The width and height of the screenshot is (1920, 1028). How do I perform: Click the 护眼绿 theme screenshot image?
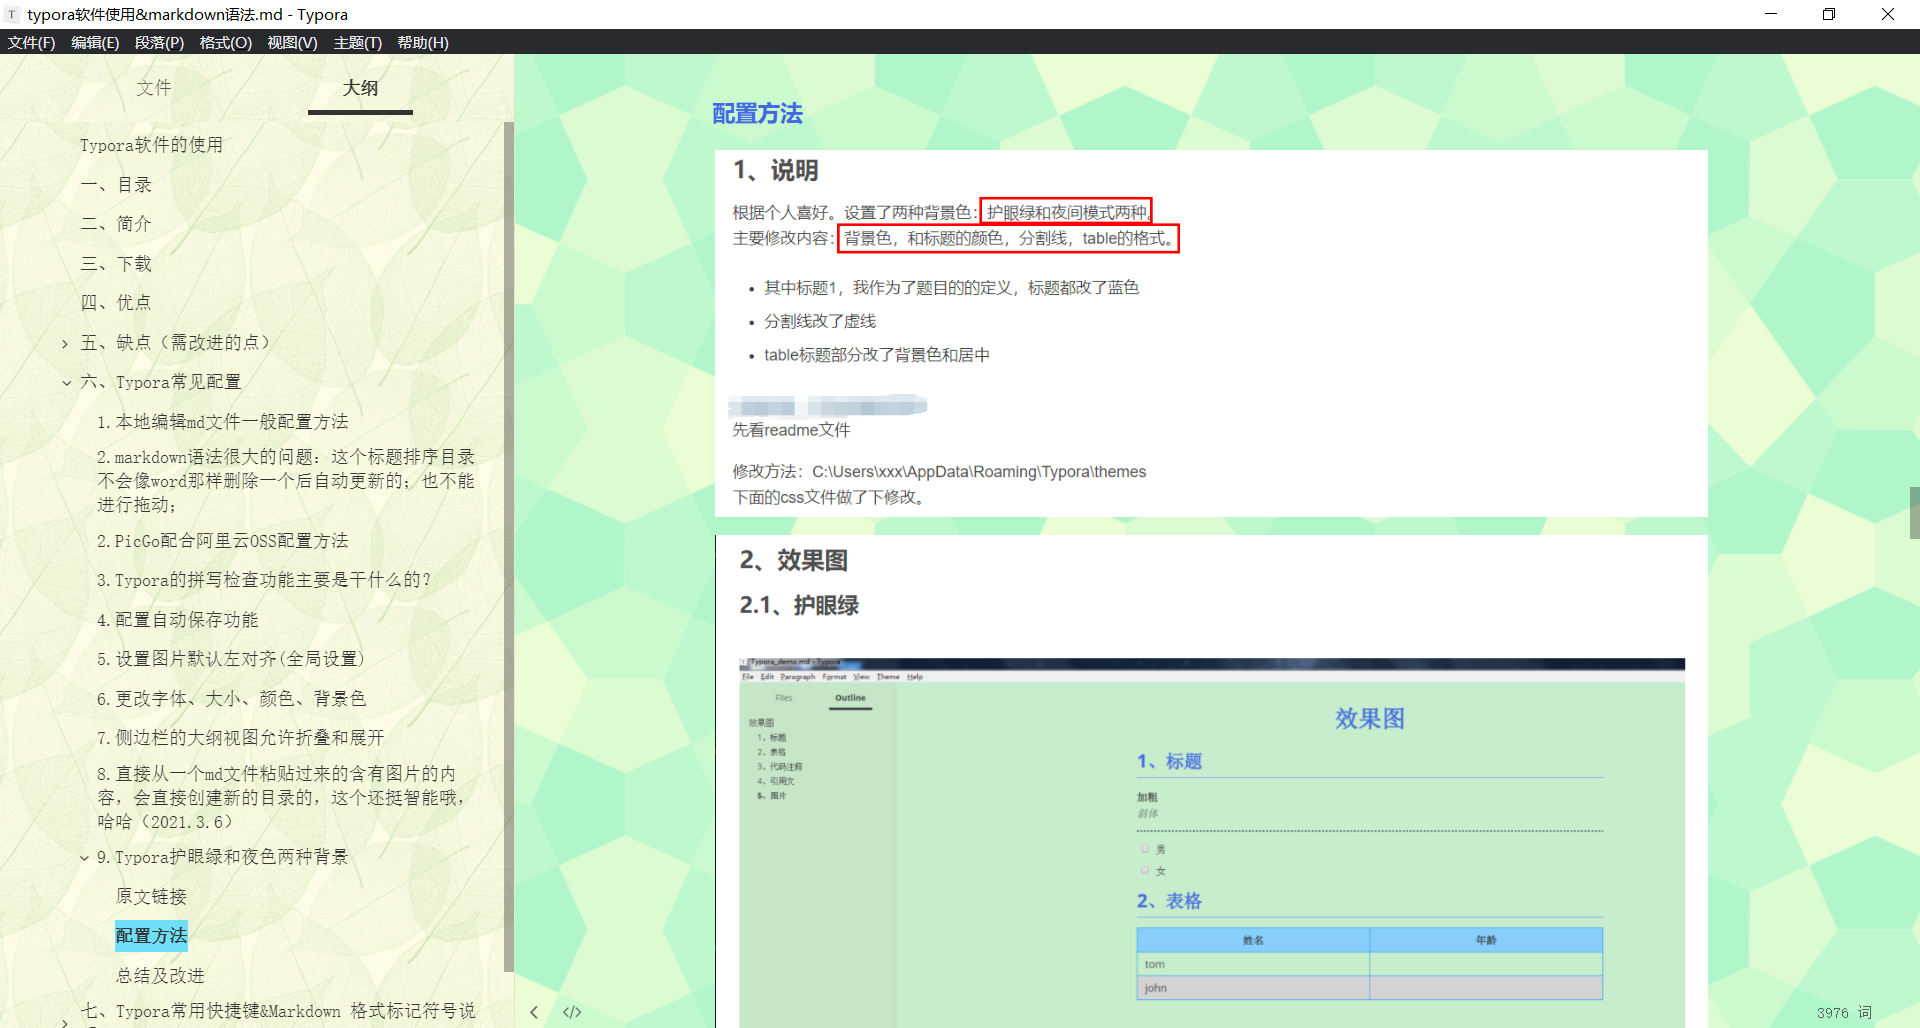tap(1212, 842)
